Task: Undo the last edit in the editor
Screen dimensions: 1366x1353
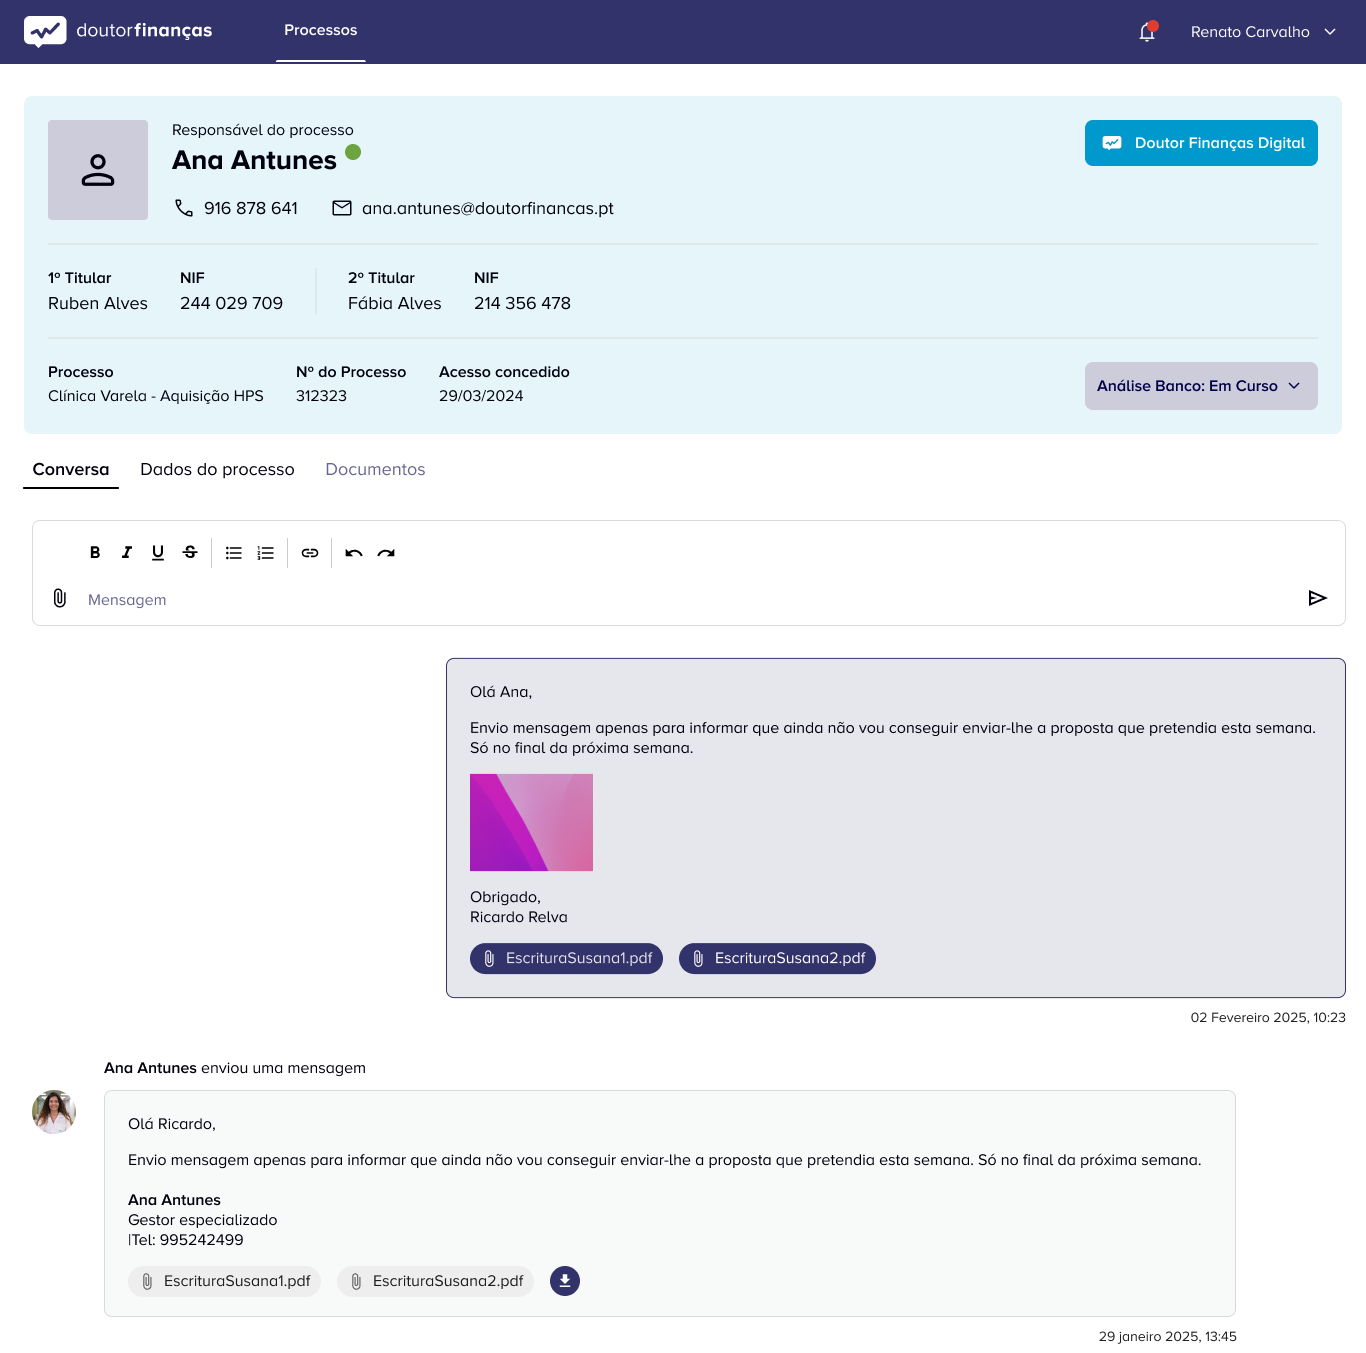Action: [353, 552]
